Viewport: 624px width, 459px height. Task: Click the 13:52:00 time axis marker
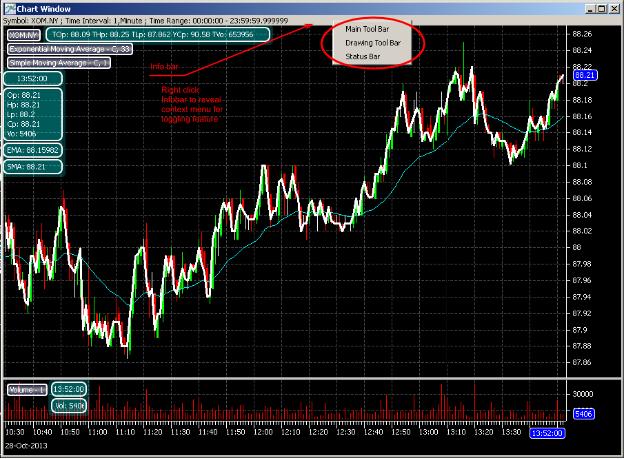(x=546, y=433)
